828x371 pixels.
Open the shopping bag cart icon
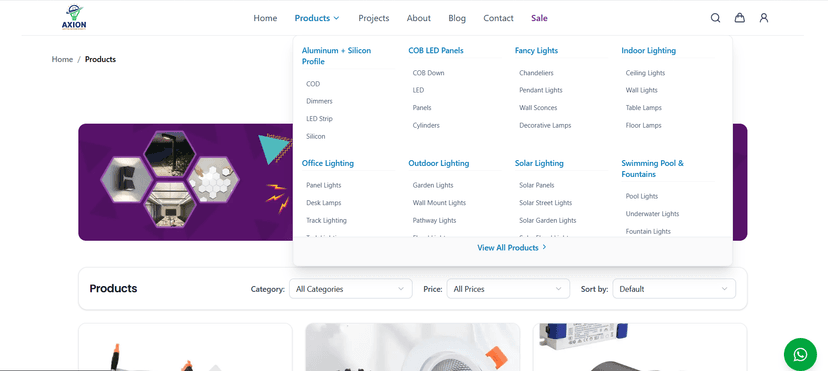point(740,18)
